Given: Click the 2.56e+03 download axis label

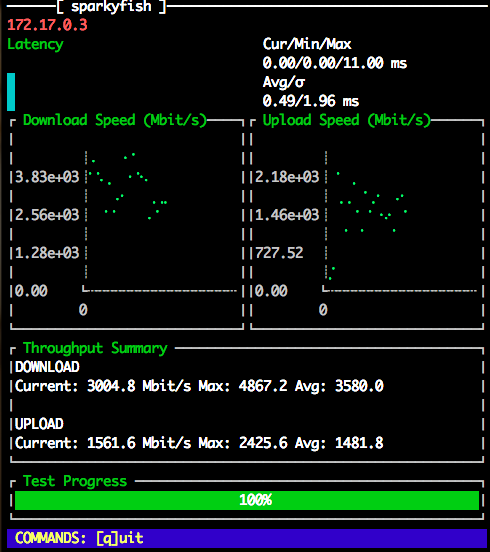Looking at the screenshot, I should coord(47,215).
